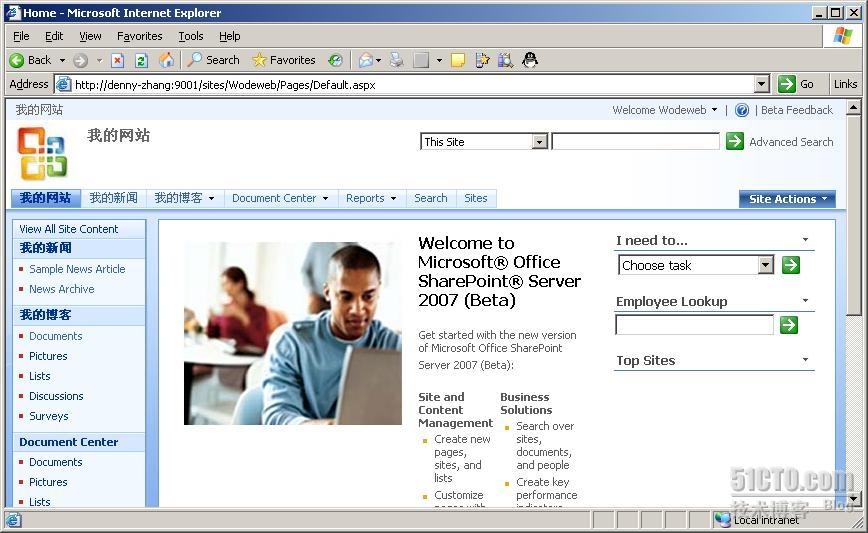Click the green arrow for Employee Lookup
This screenshot has width=868, height=533.
click(789, 325)
